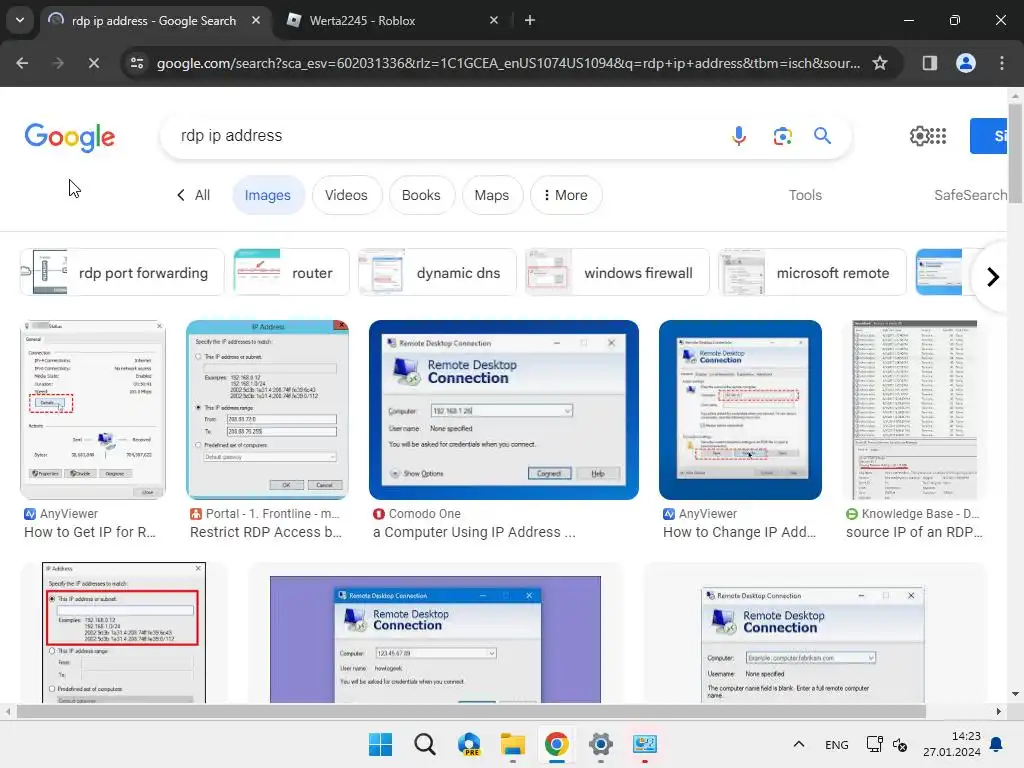View site information icon in address bar
Screen dimensions: 1024x768
tap(137, 63)
